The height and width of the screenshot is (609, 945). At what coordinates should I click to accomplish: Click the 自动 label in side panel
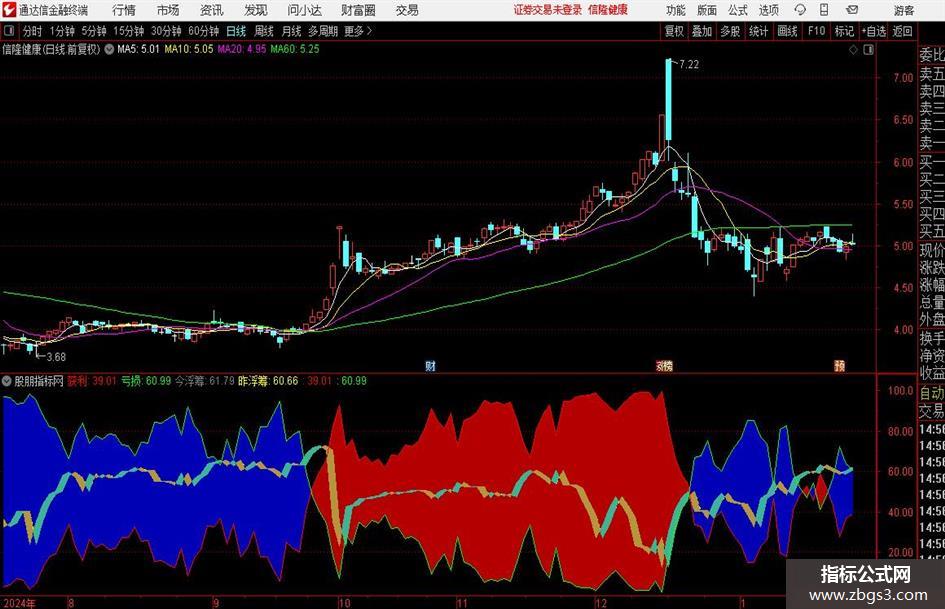click(931, 393)
